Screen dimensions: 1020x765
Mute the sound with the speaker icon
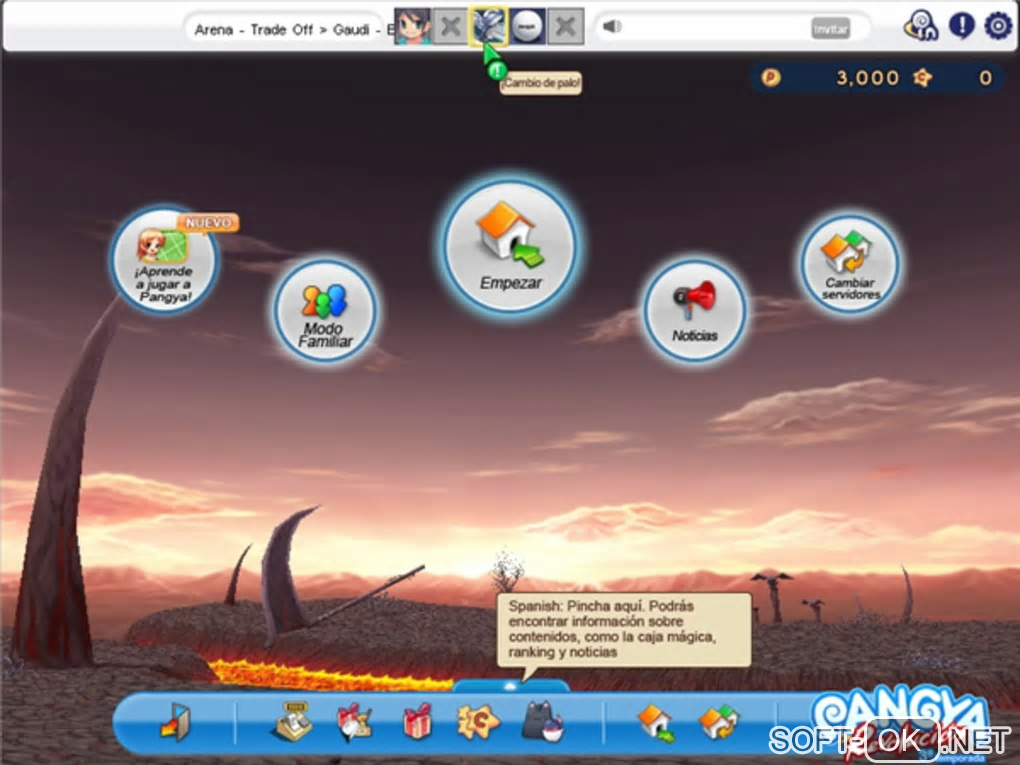click(612, 27)
